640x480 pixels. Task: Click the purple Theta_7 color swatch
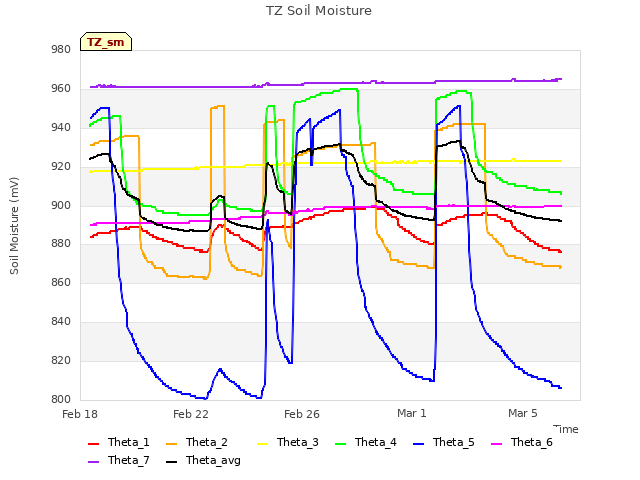(93, 462)
